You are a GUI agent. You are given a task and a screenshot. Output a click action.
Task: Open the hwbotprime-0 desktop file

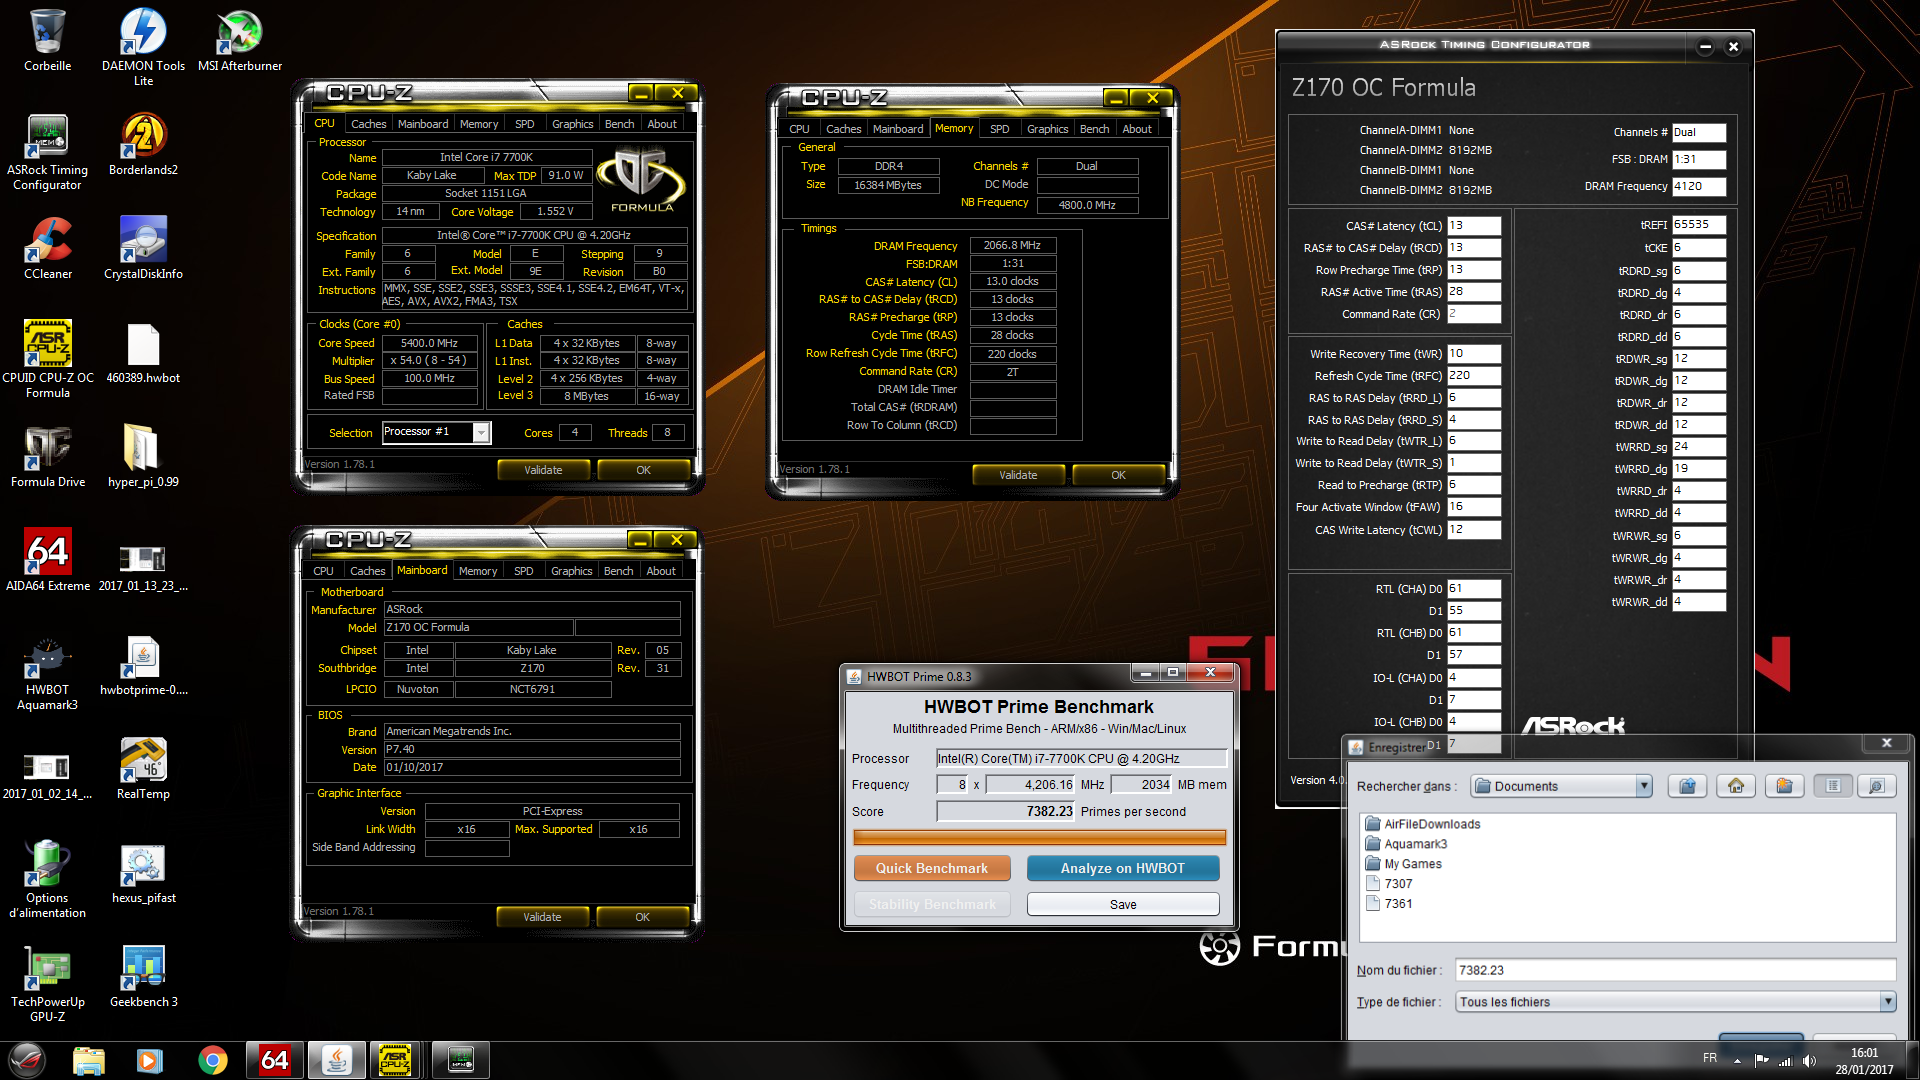coord(143,665)
